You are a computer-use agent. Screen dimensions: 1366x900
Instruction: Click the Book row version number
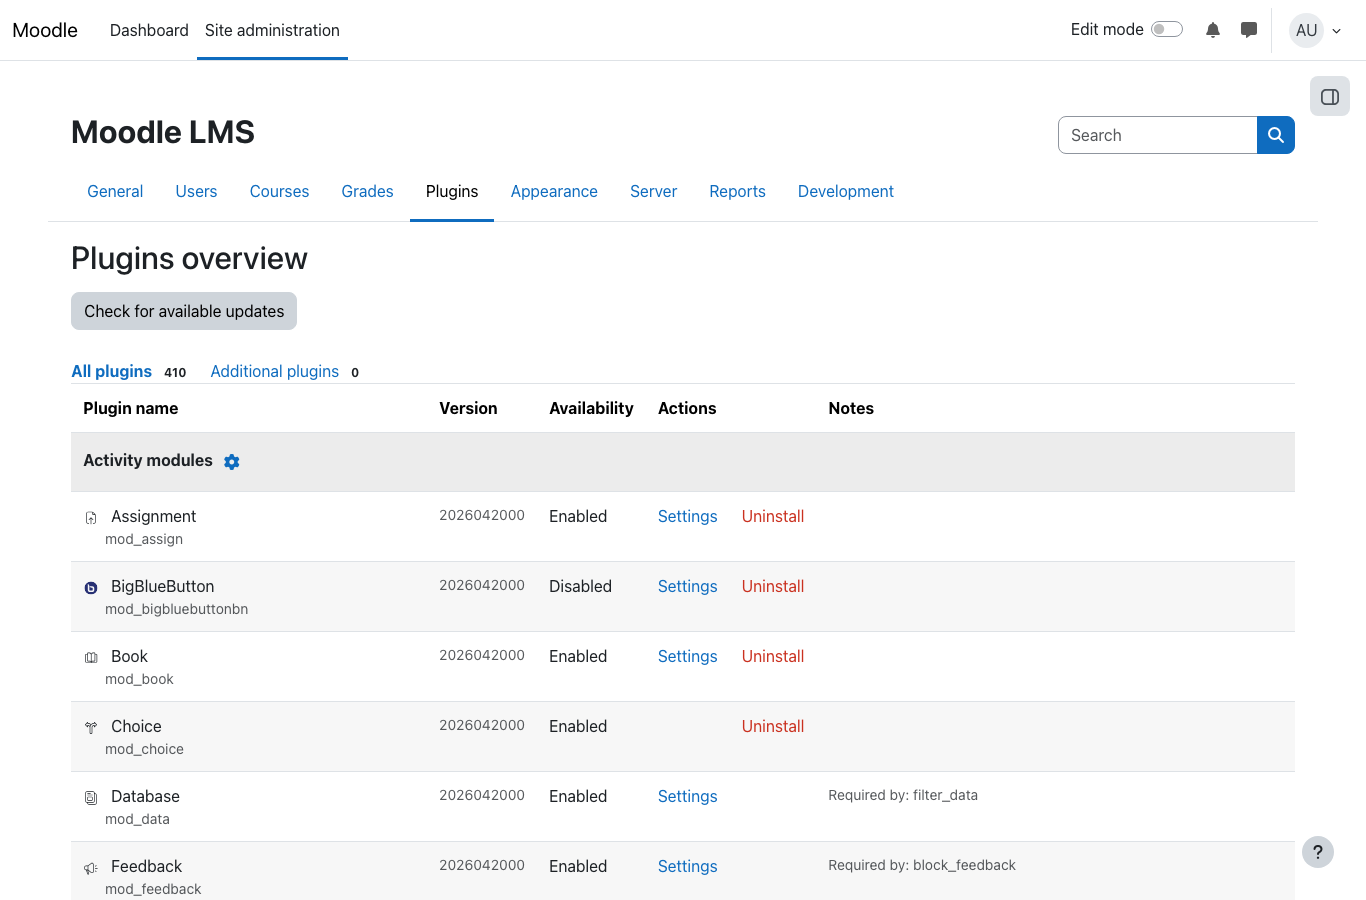point(482,655)
